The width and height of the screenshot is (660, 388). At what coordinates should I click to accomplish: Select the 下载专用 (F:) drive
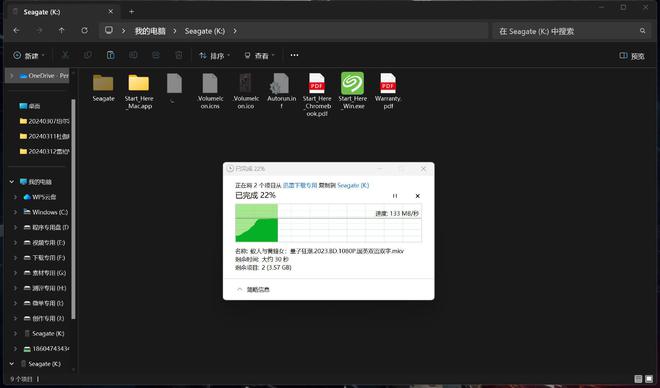point(45,258)
